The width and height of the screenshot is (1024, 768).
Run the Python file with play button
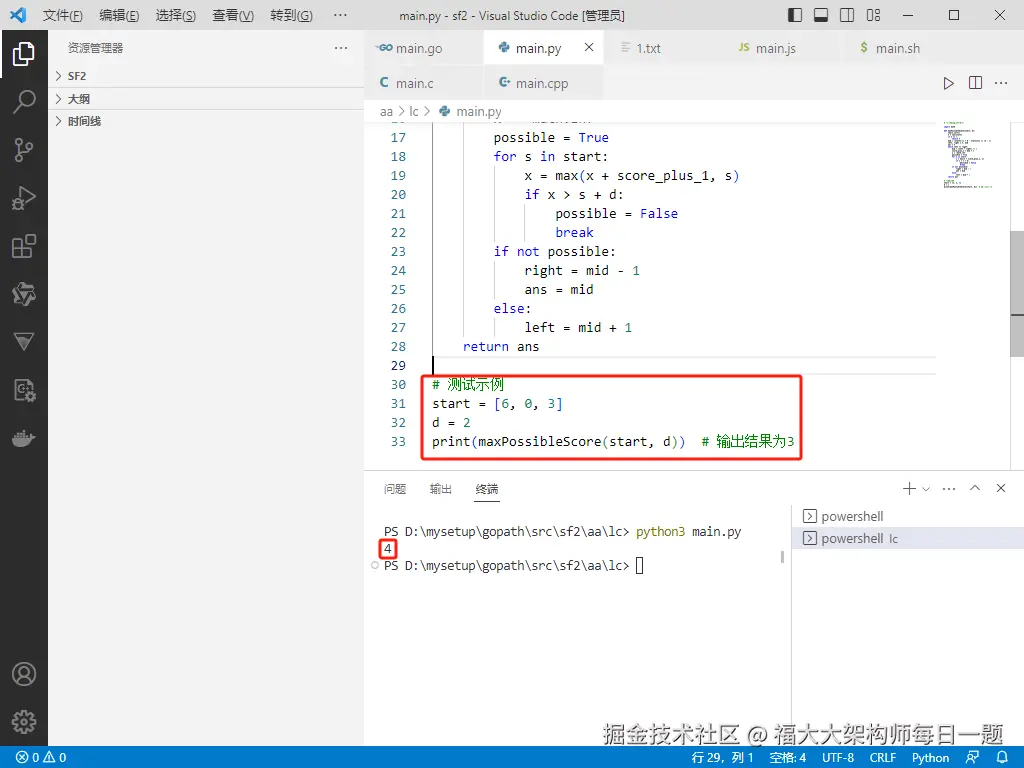coord(948,83)
